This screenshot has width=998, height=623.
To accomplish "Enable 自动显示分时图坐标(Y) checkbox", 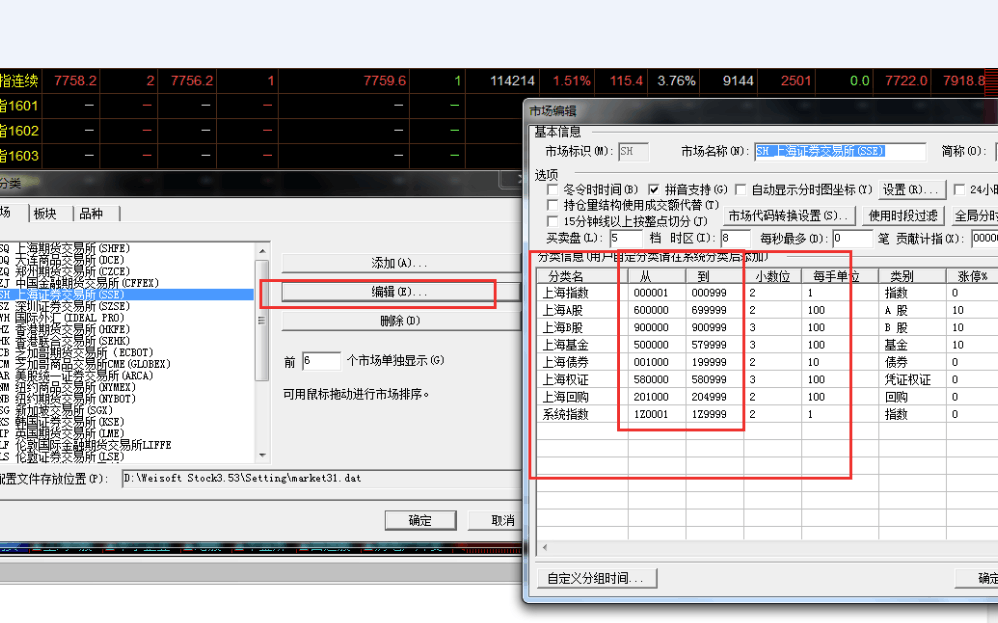I will coord(740,190).
